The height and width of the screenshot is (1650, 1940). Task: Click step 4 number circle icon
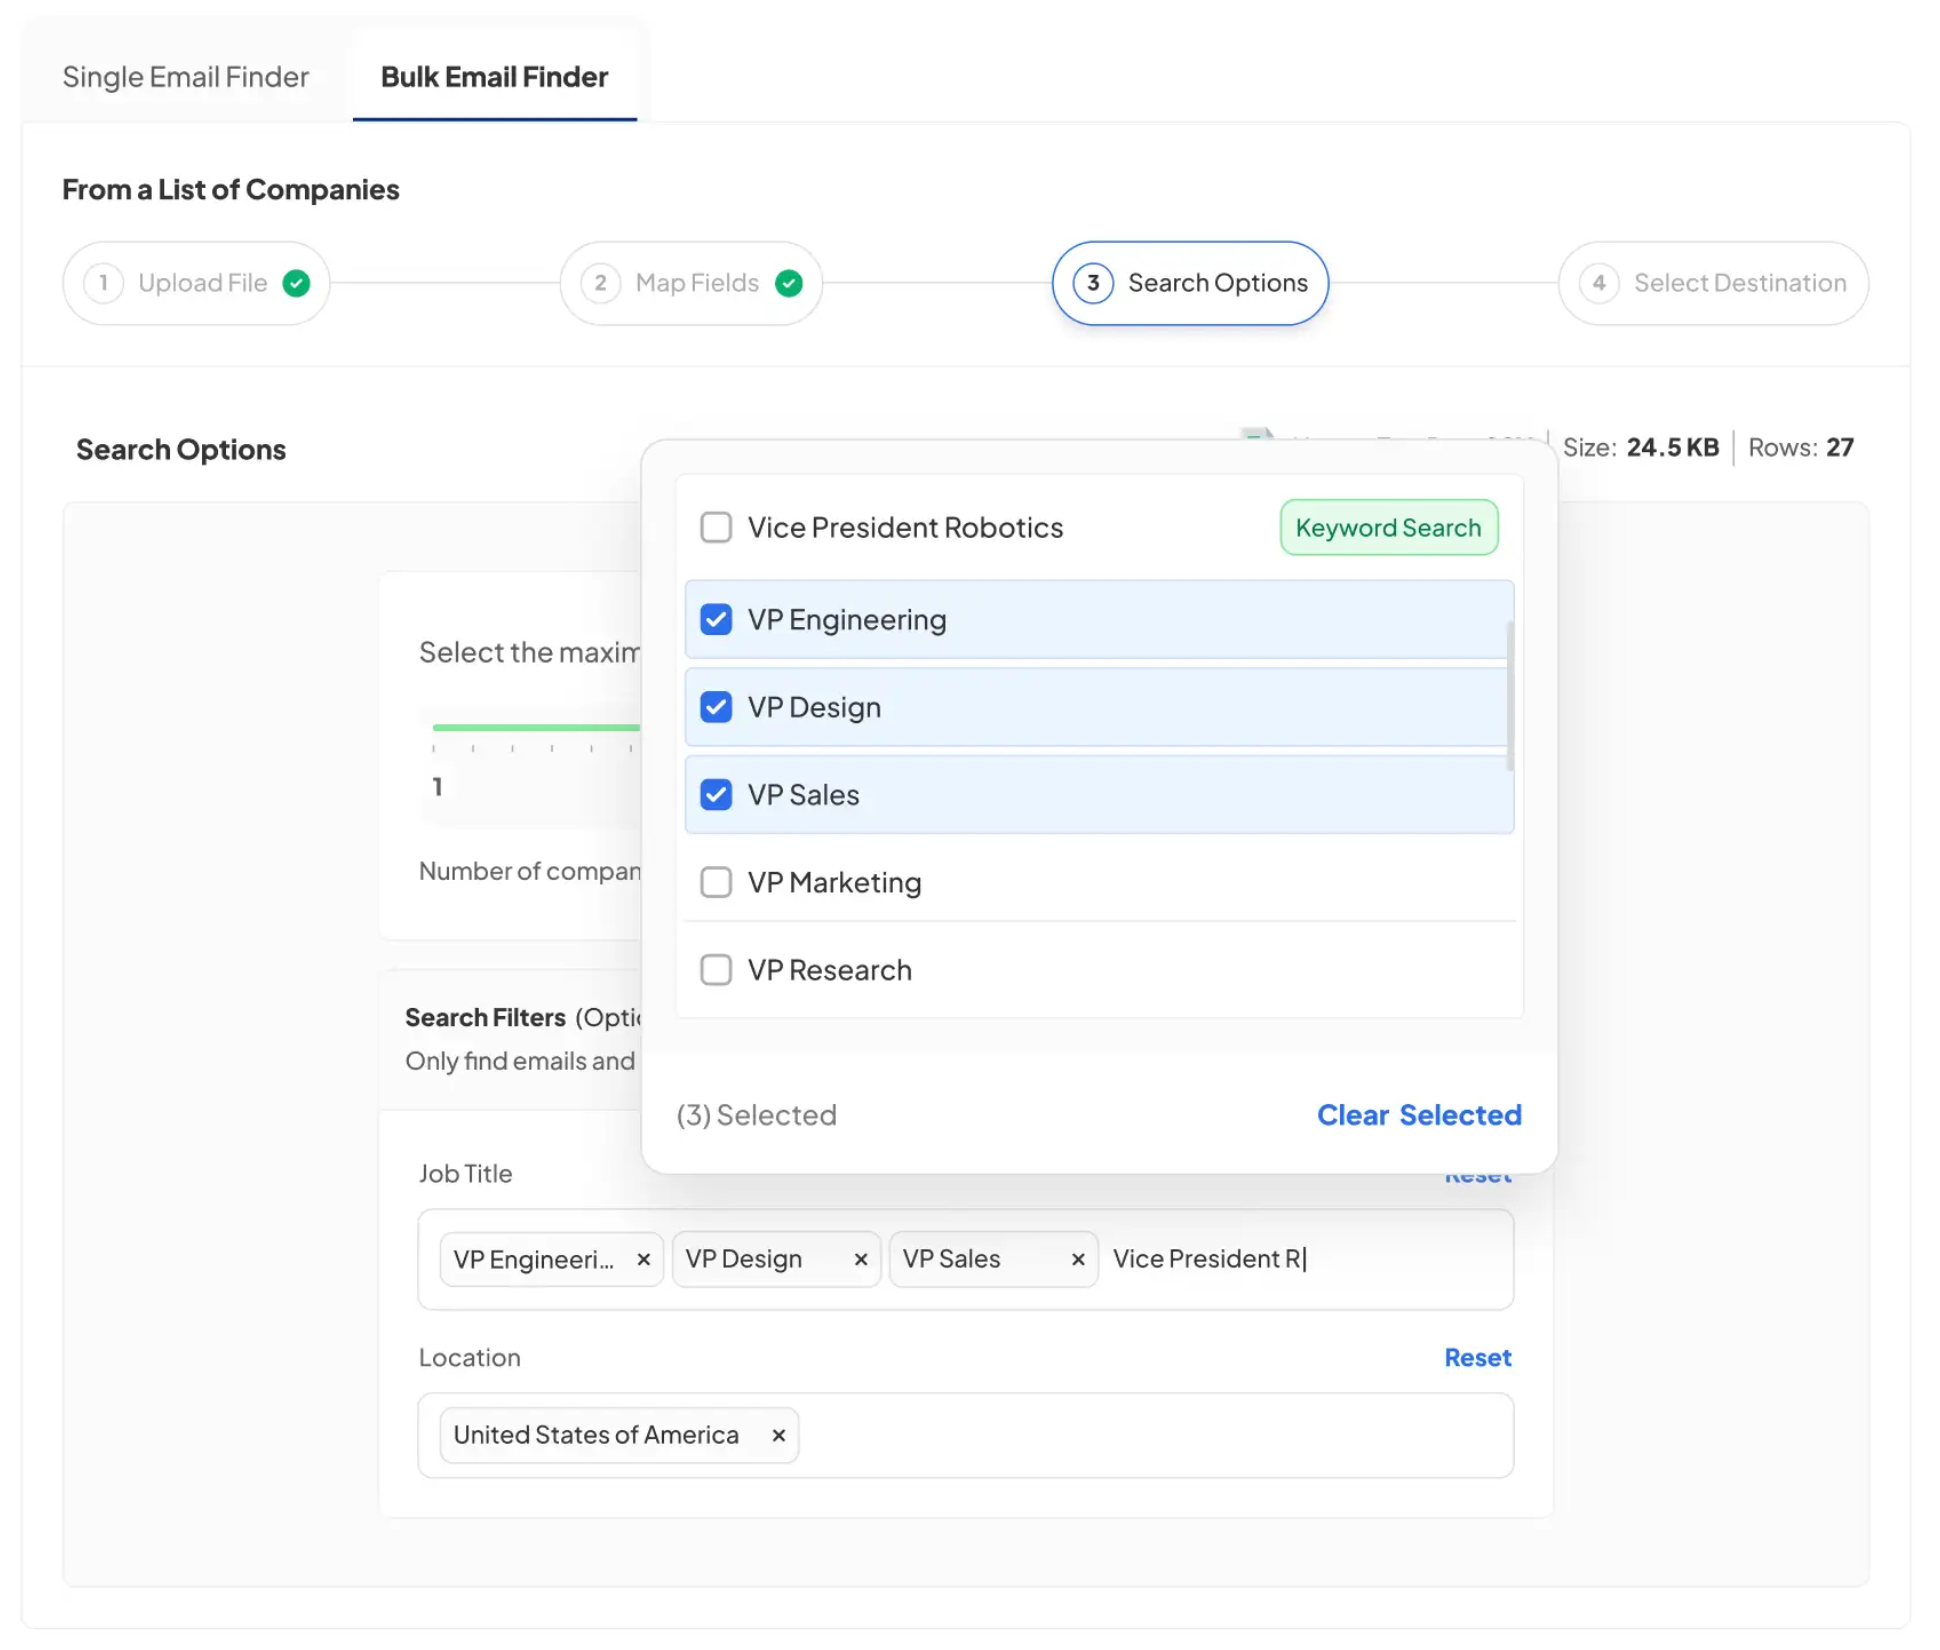coord(1598,283)
